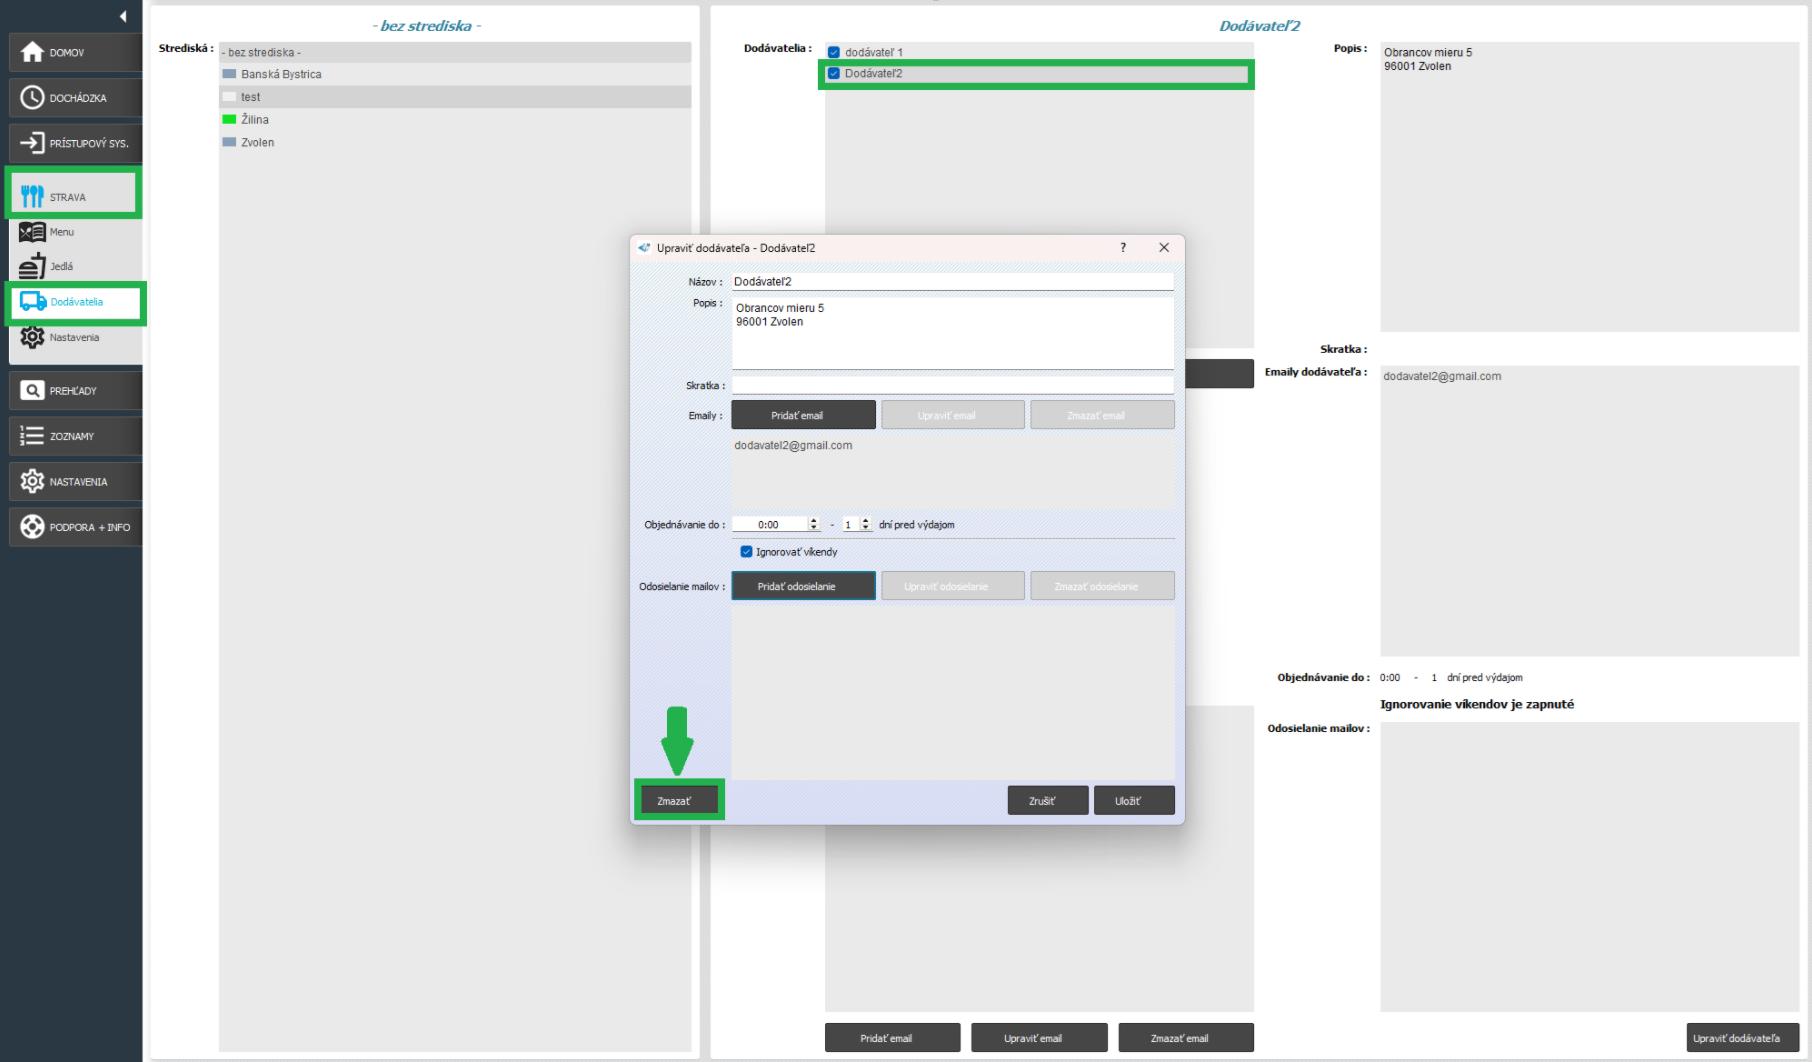Select the Dodávatelia truck icon
This screenshot has width=1812, height=1062.
pyautogui.click(x=33, y=302)
